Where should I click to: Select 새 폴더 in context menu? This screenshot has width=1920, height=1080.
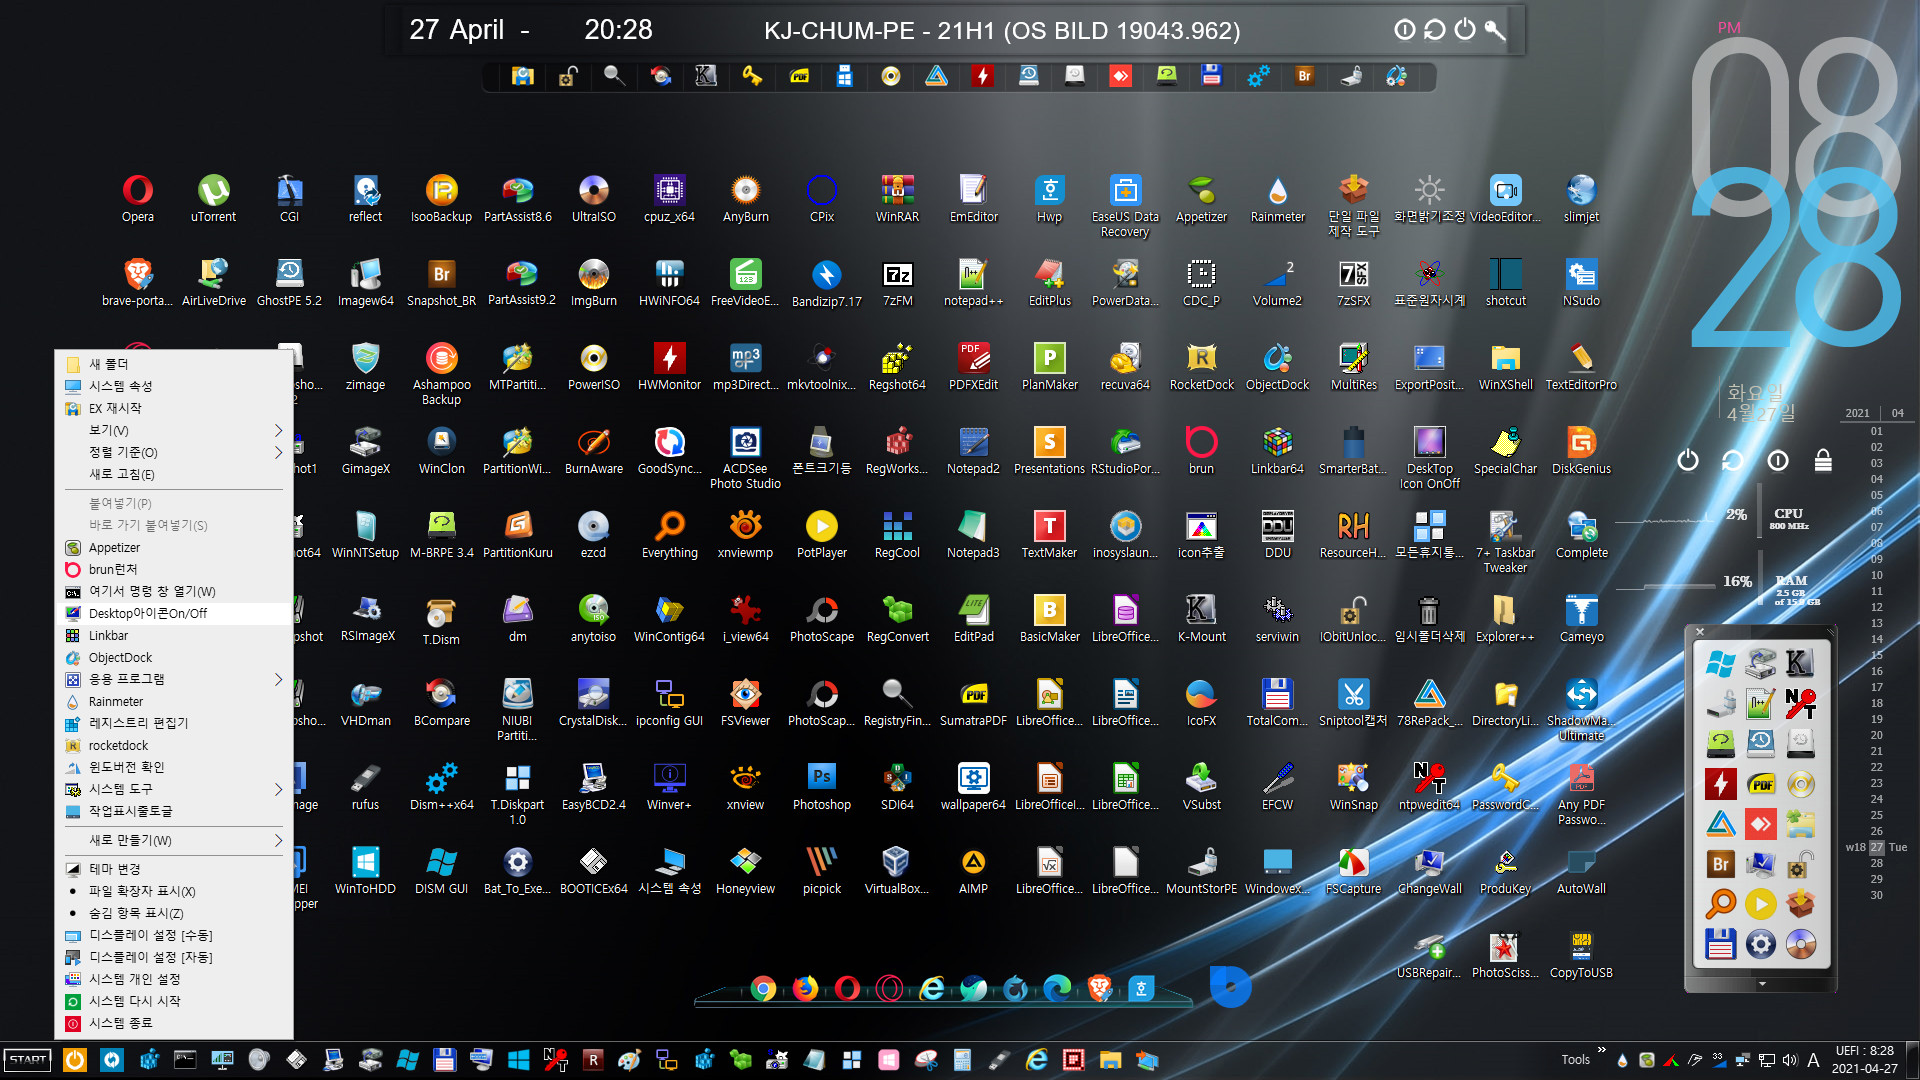pos(174,364)
